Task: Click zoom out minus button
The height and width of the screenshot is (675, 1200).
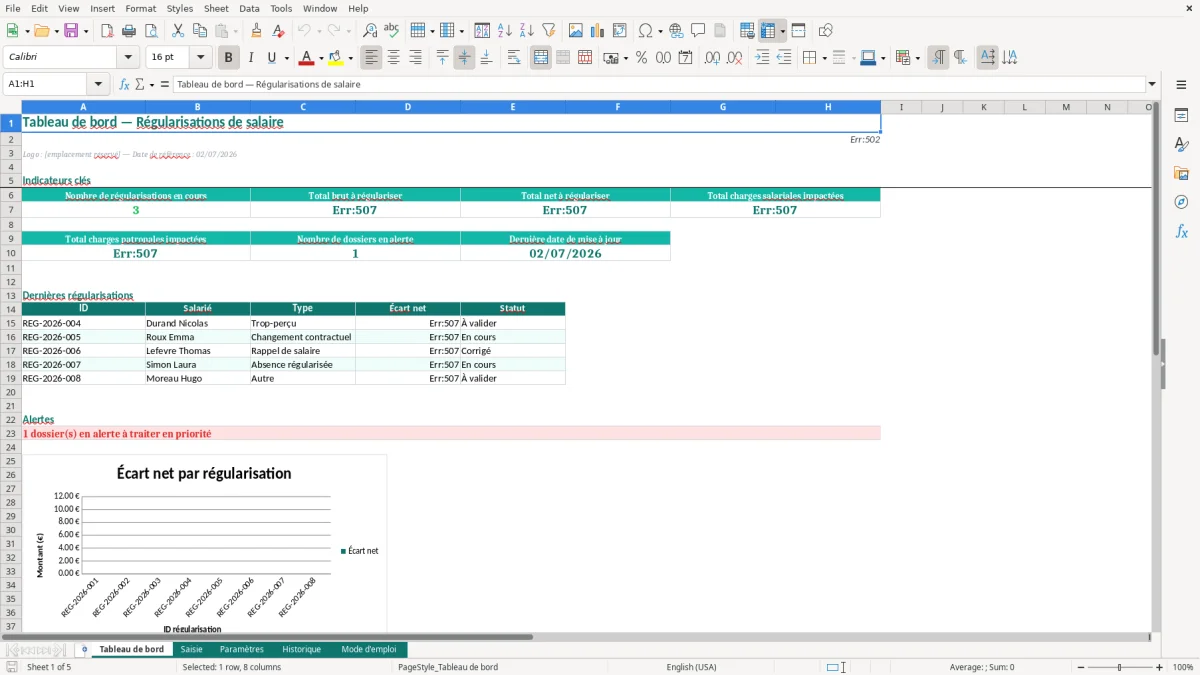Action: pyautogui.click(x=1080, y=667)
